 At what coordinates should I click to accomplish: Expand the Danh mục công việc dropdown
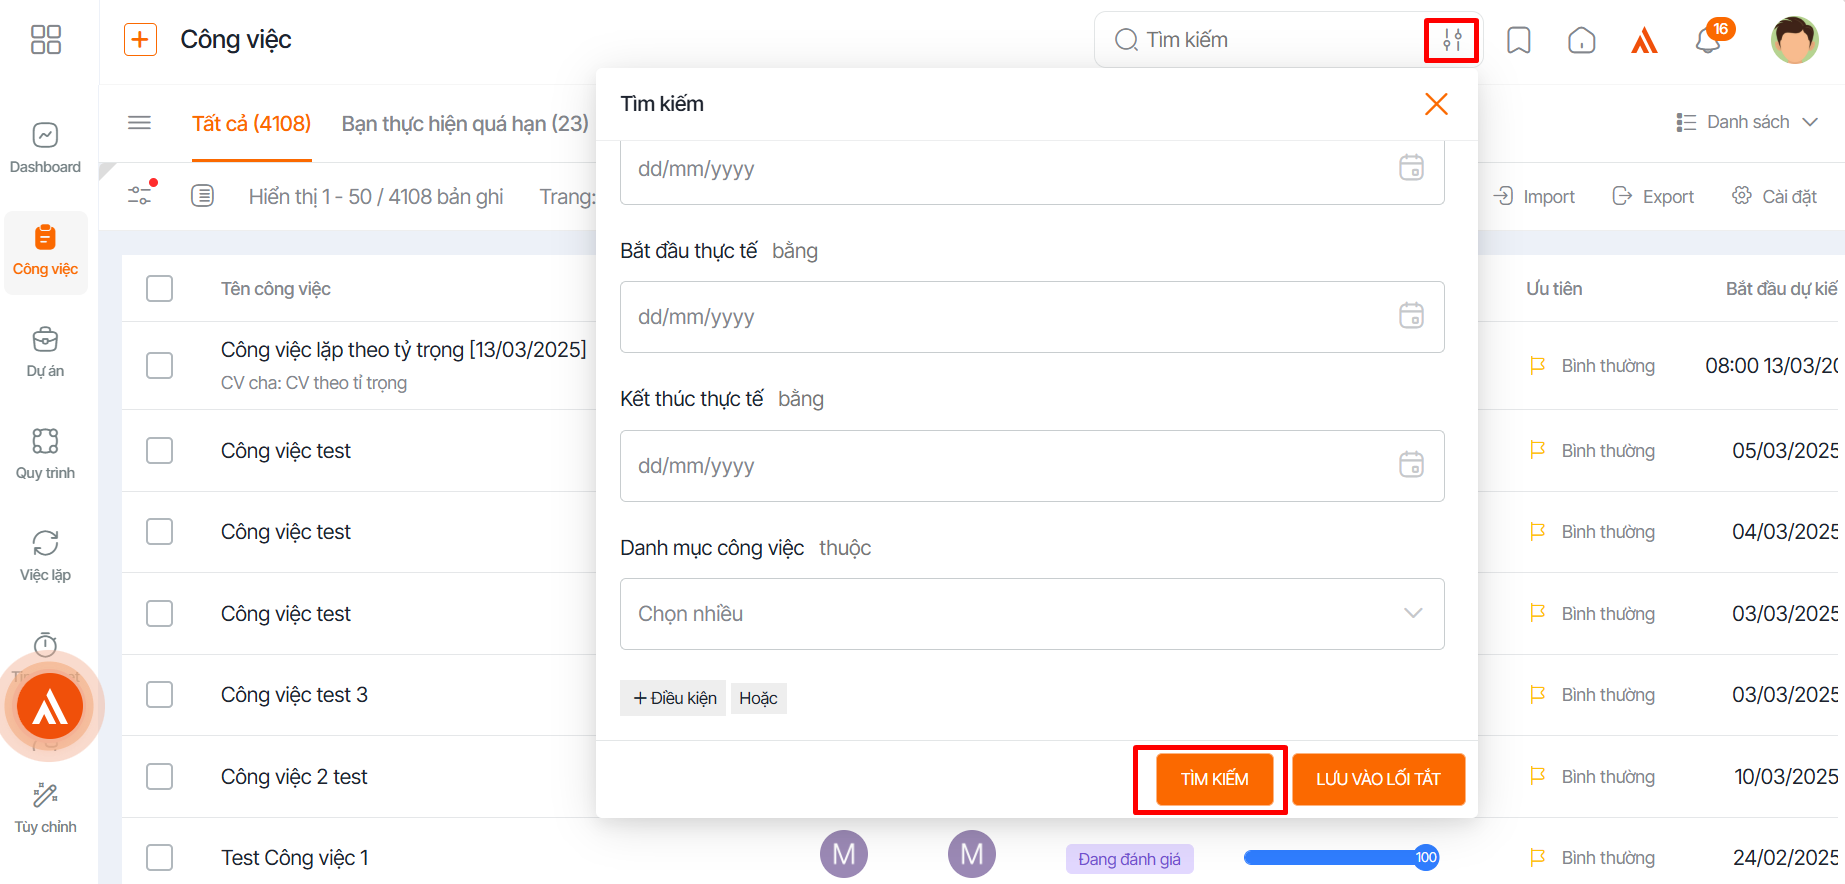coord(1031,614)
